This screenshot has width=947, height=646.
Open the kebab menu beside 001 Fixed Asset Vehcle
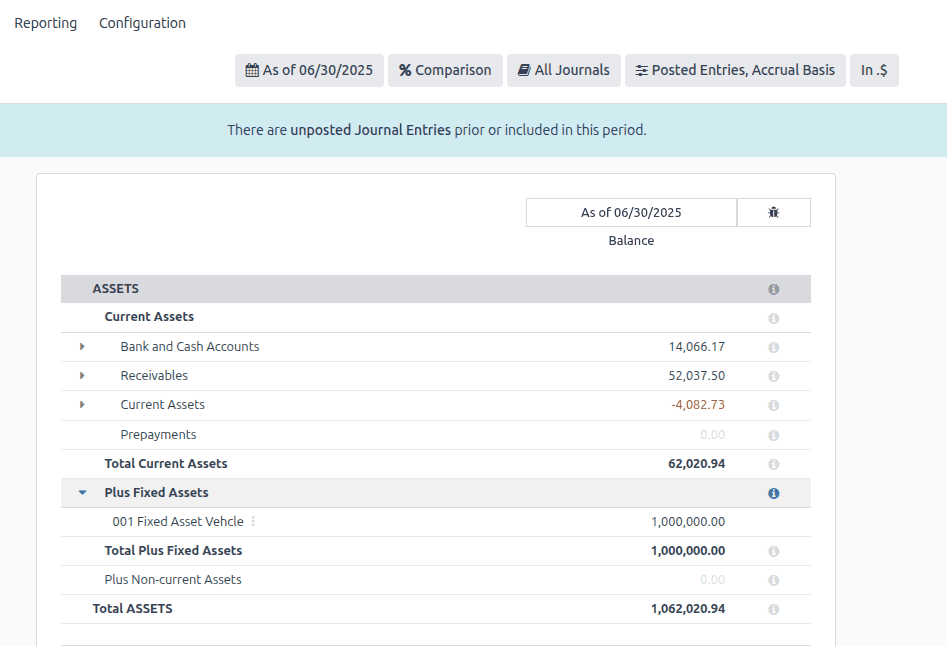253,521
